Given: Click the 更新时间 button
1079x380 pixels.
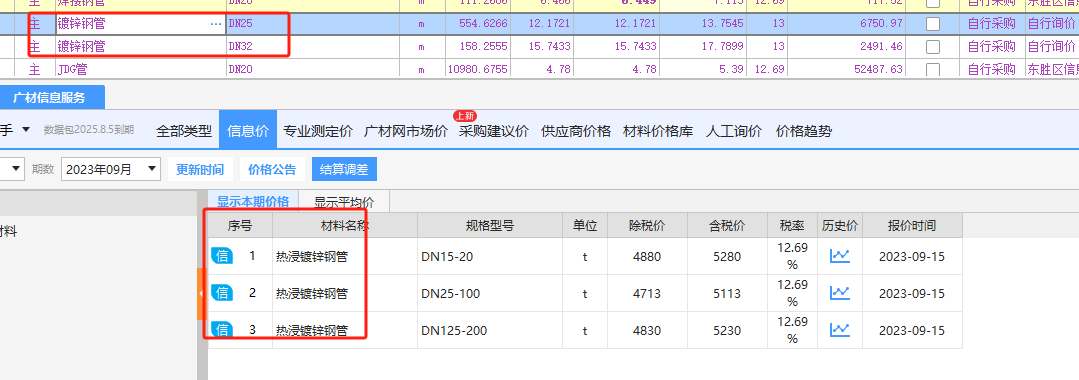Looking at the screenshot, I should (200, 169).
